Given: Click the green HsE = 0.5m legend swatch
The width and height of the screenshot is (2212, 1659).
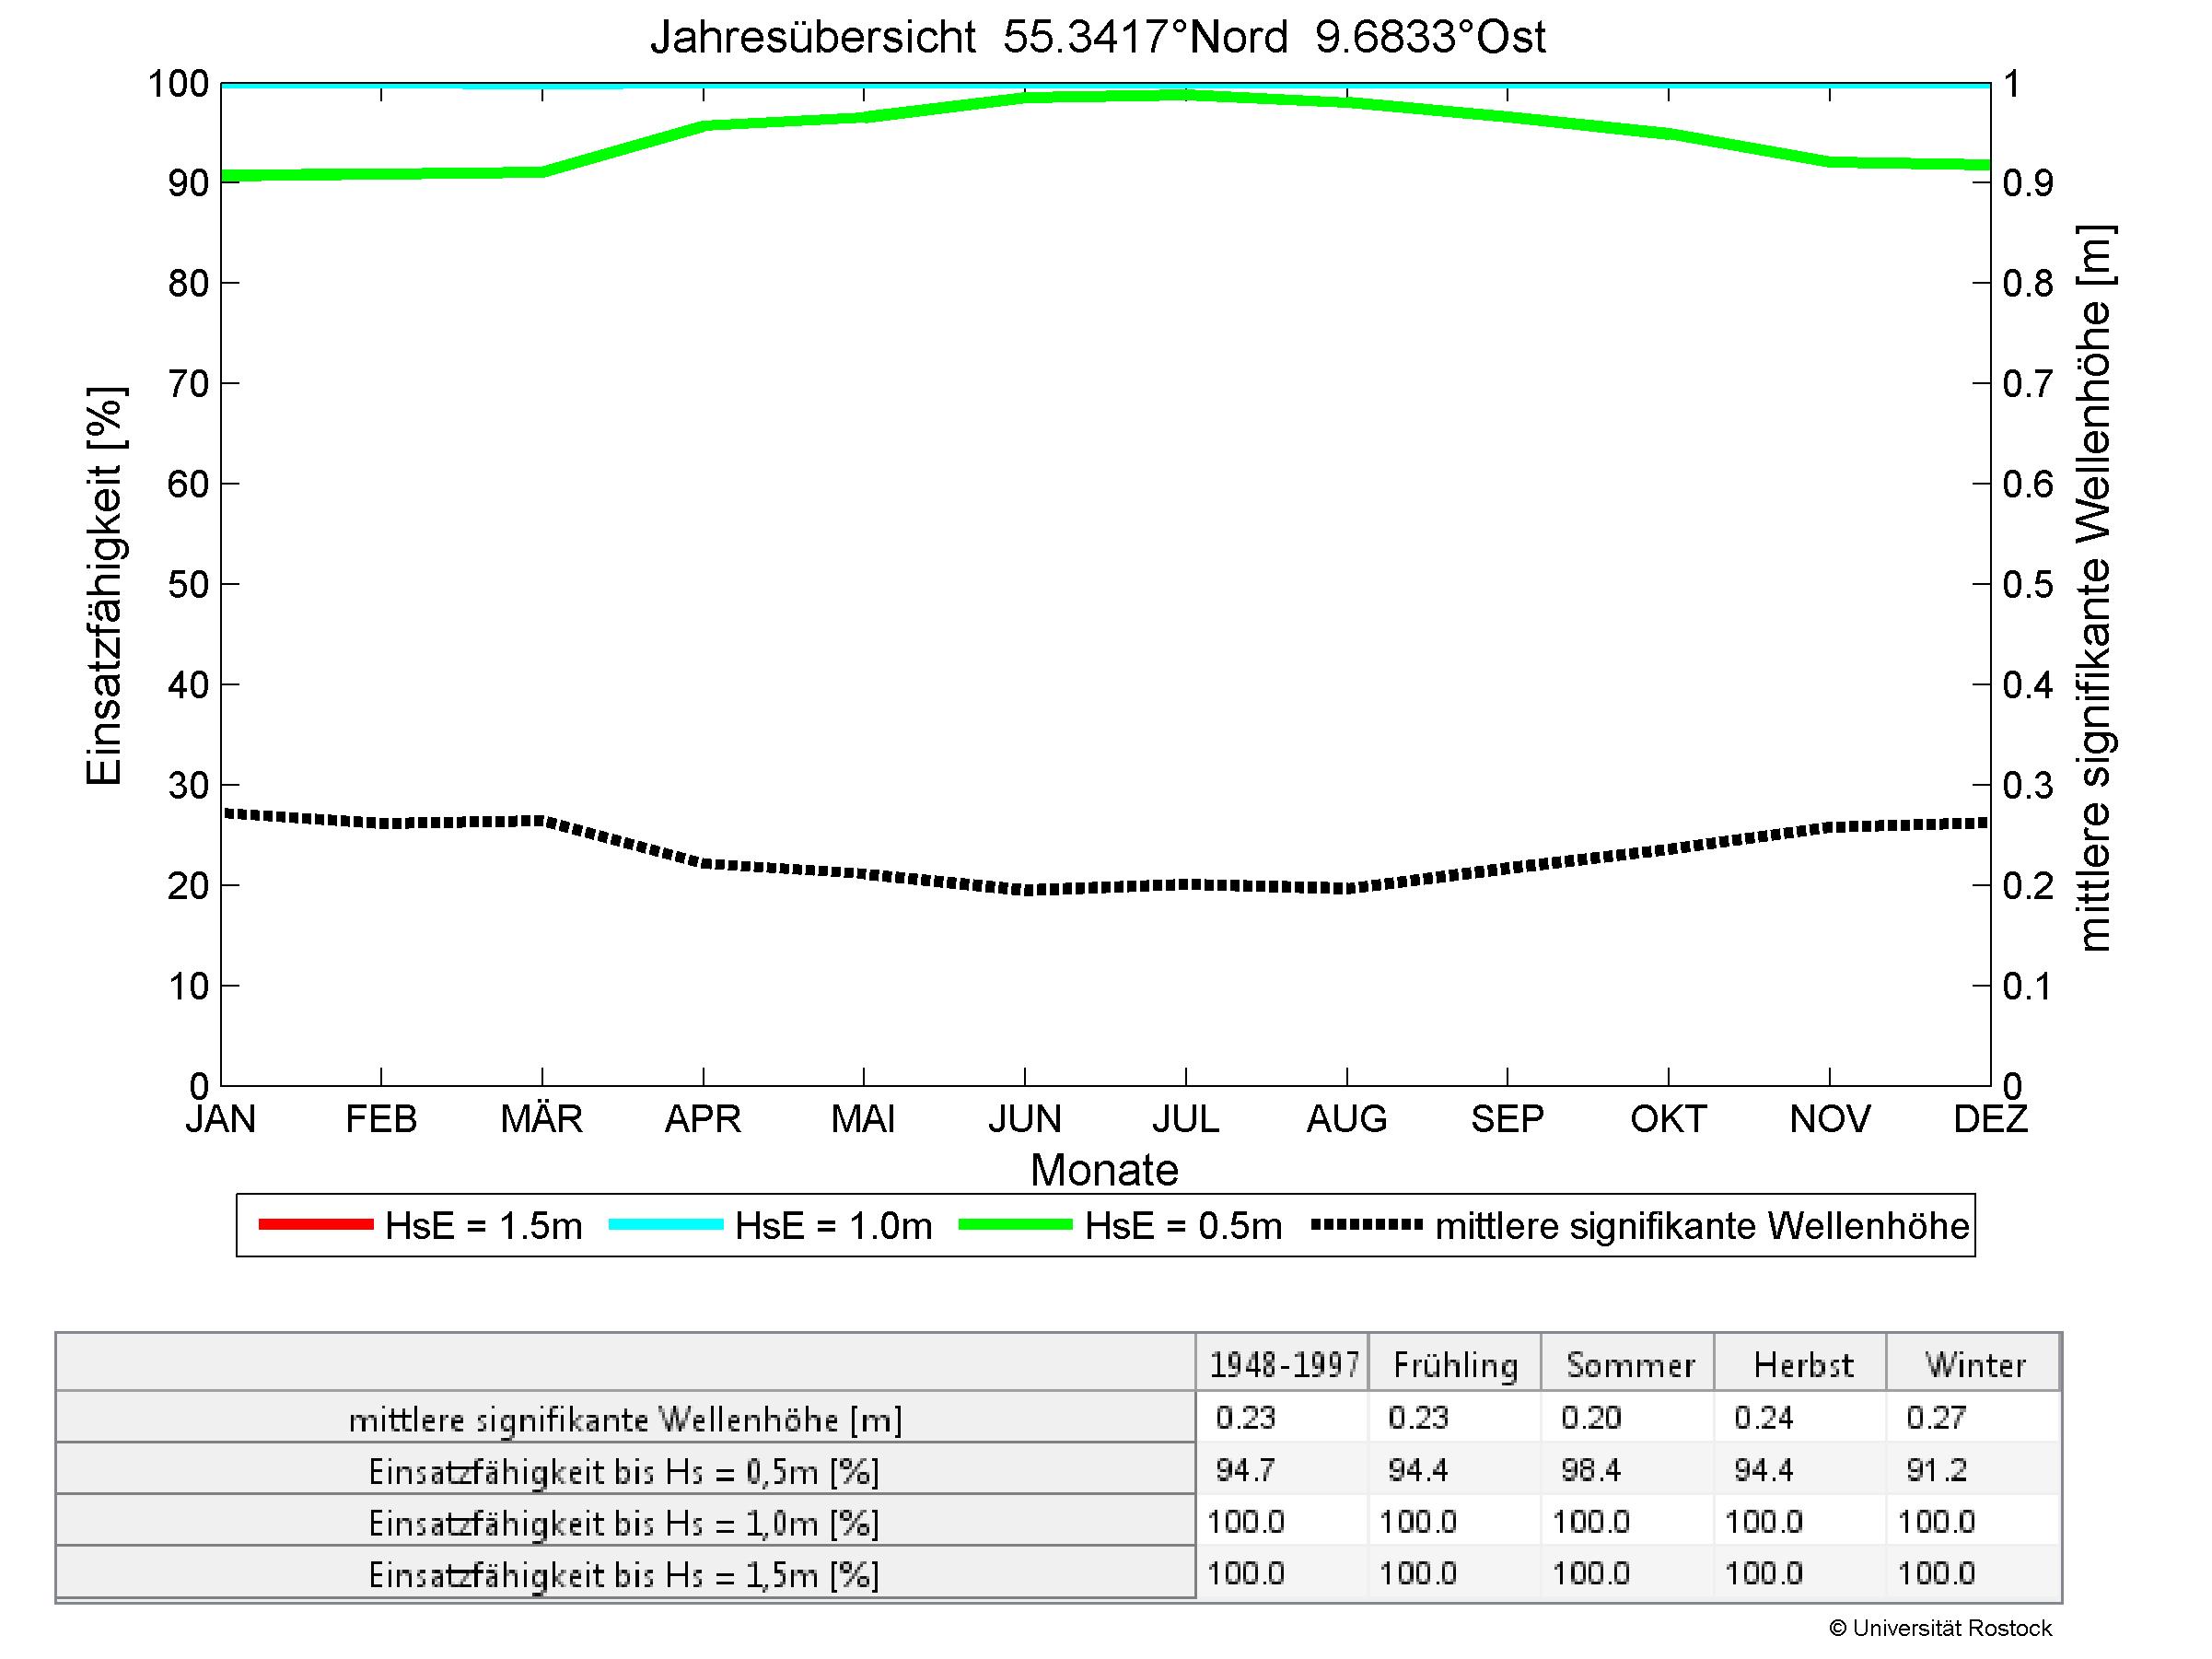Looking at the screenshot, I should pyautogui.click(x=1015, y=1225).
